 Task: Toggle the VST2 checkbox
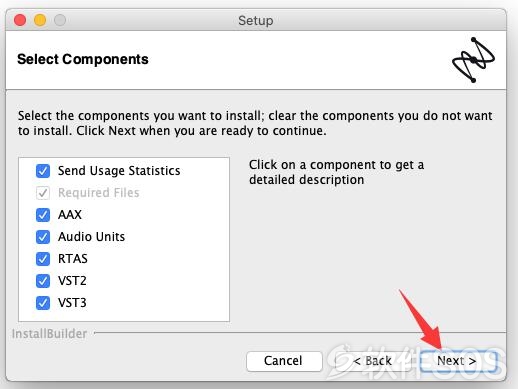(43, 281)
